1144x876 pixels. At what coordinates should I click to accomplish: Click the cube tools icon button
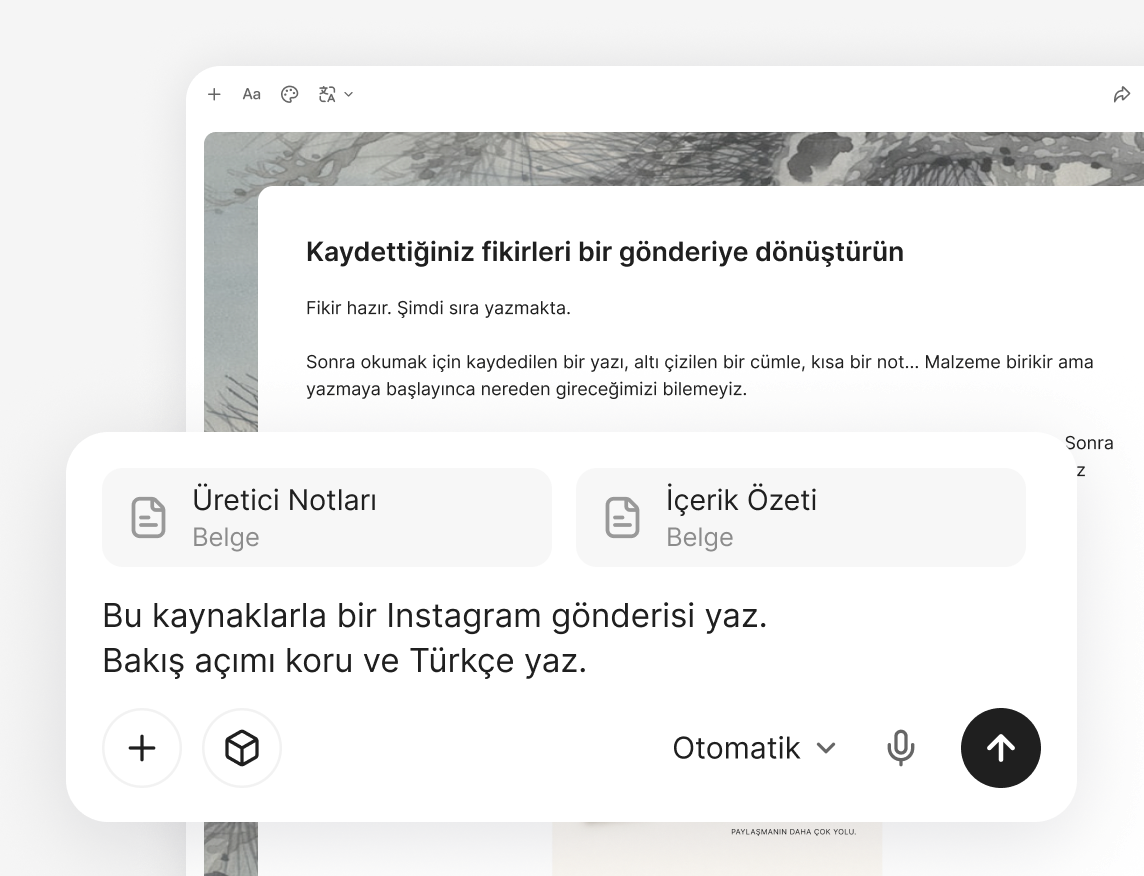(x=241, y=748)
